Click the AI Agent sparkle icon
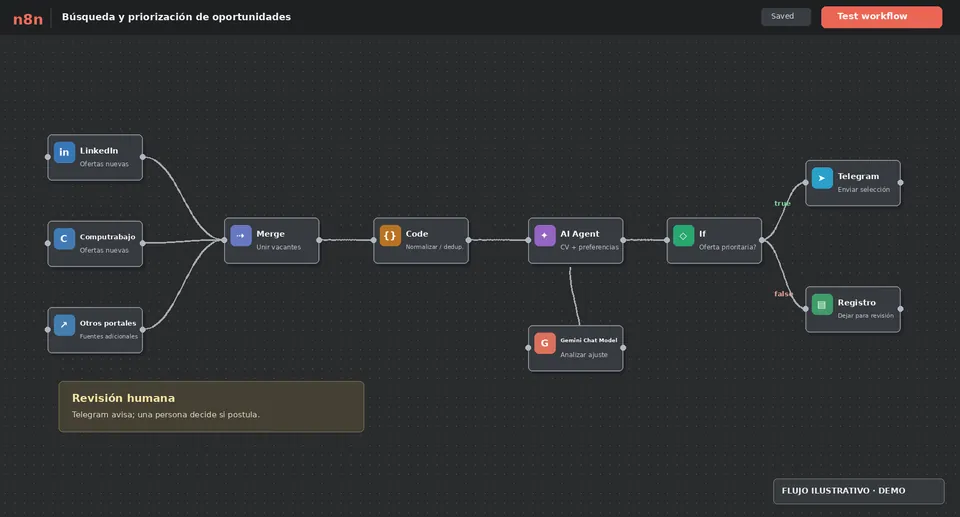 point(544,235)
